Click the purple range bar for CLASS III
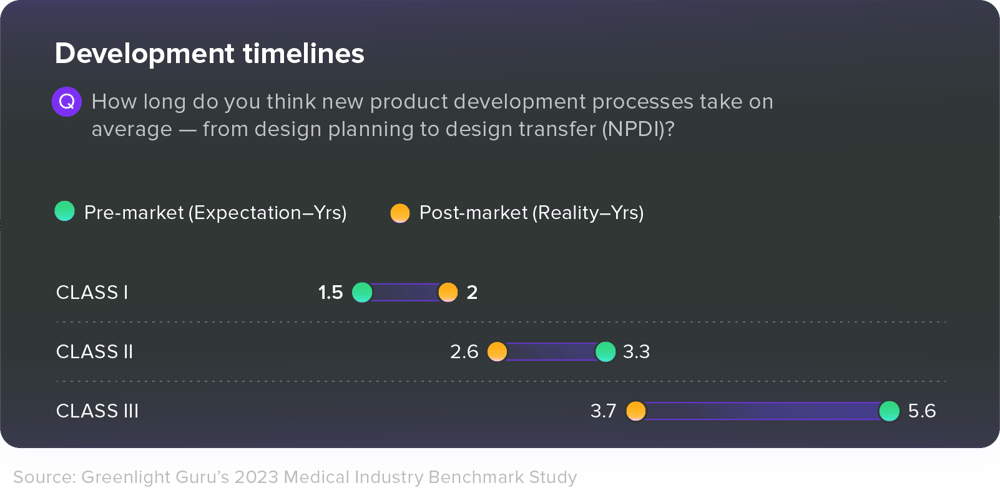1000x488 pixels. pyautogui.click(x=762, y=411)
